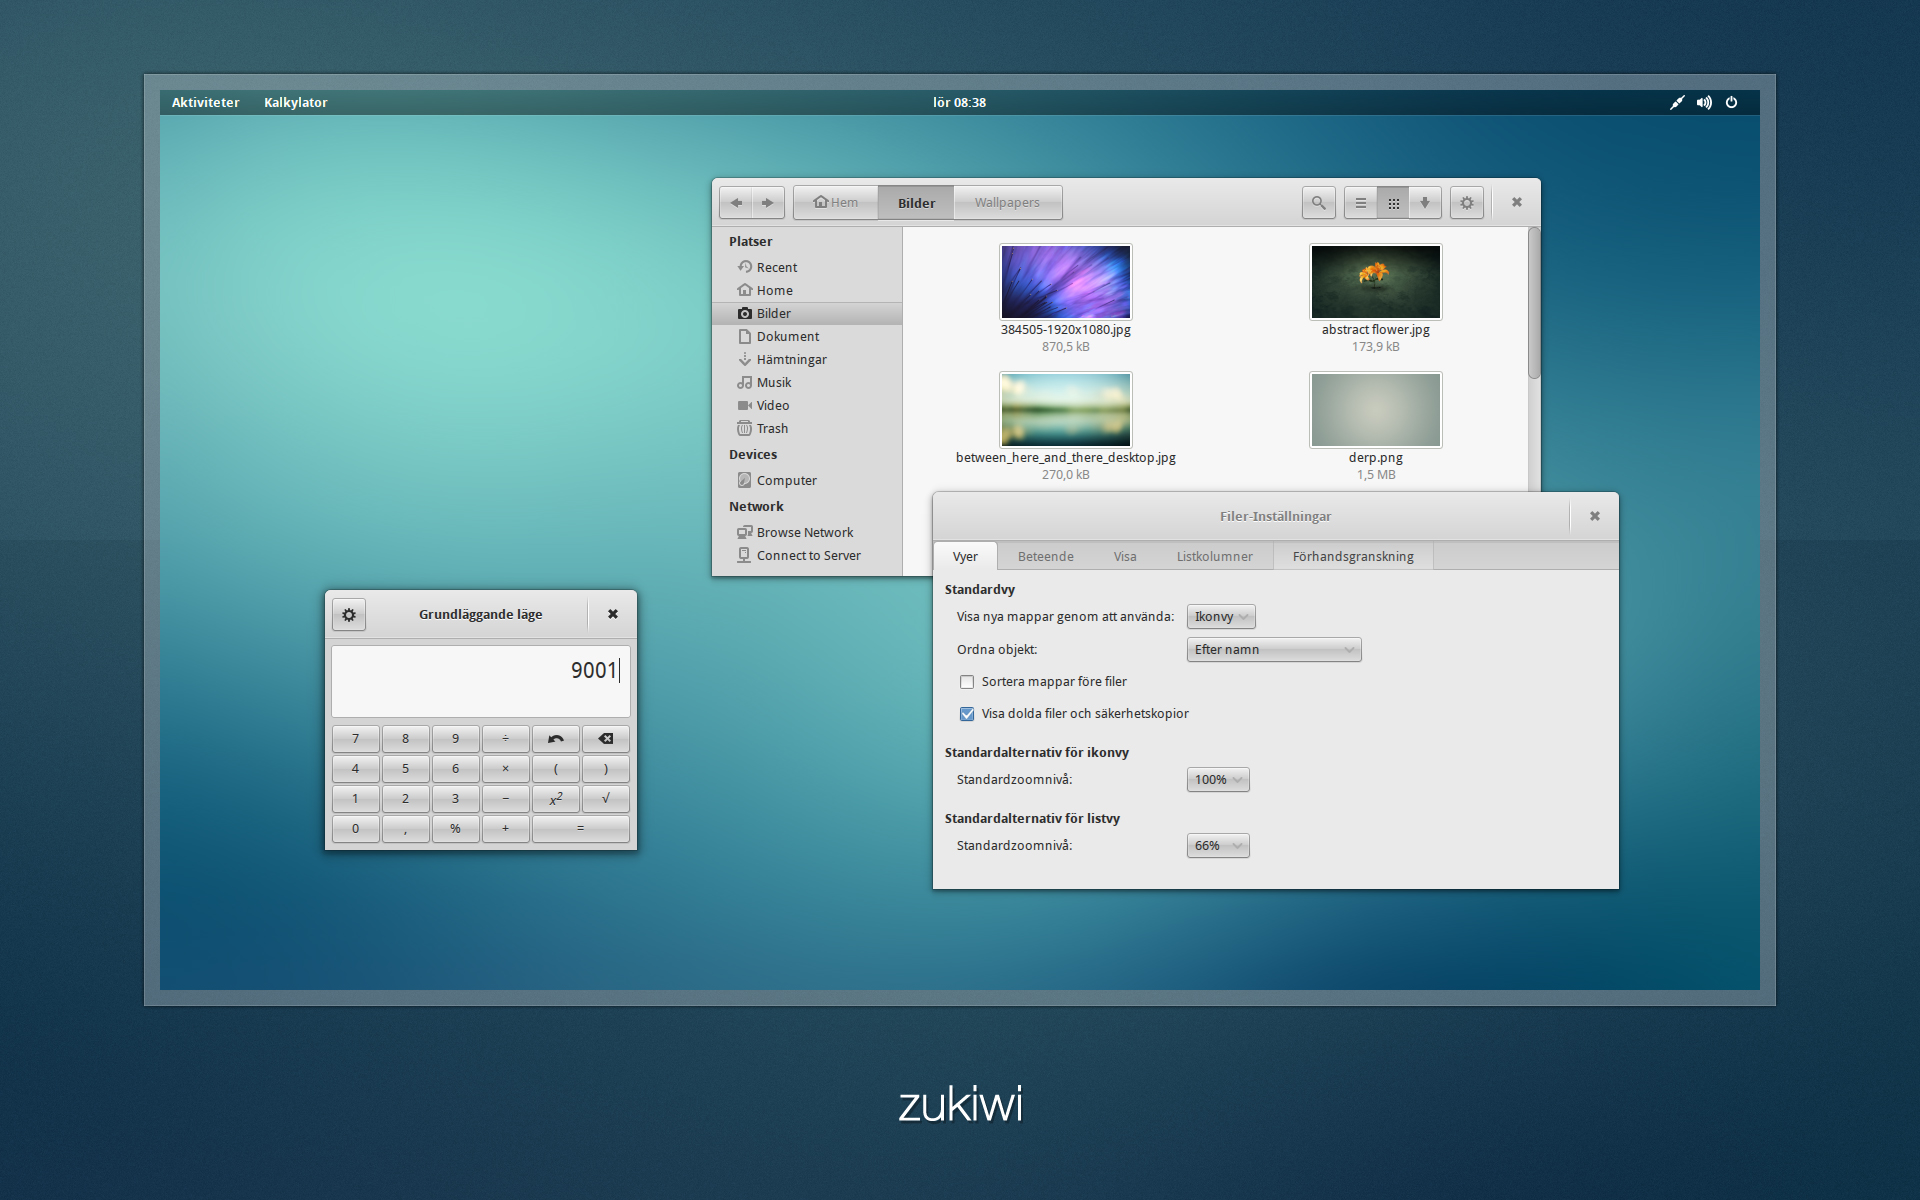This screenshot has height=1200, width=1920.
Task: Open the Kalkylator menu in the top bar
Action: coord(295,101)
